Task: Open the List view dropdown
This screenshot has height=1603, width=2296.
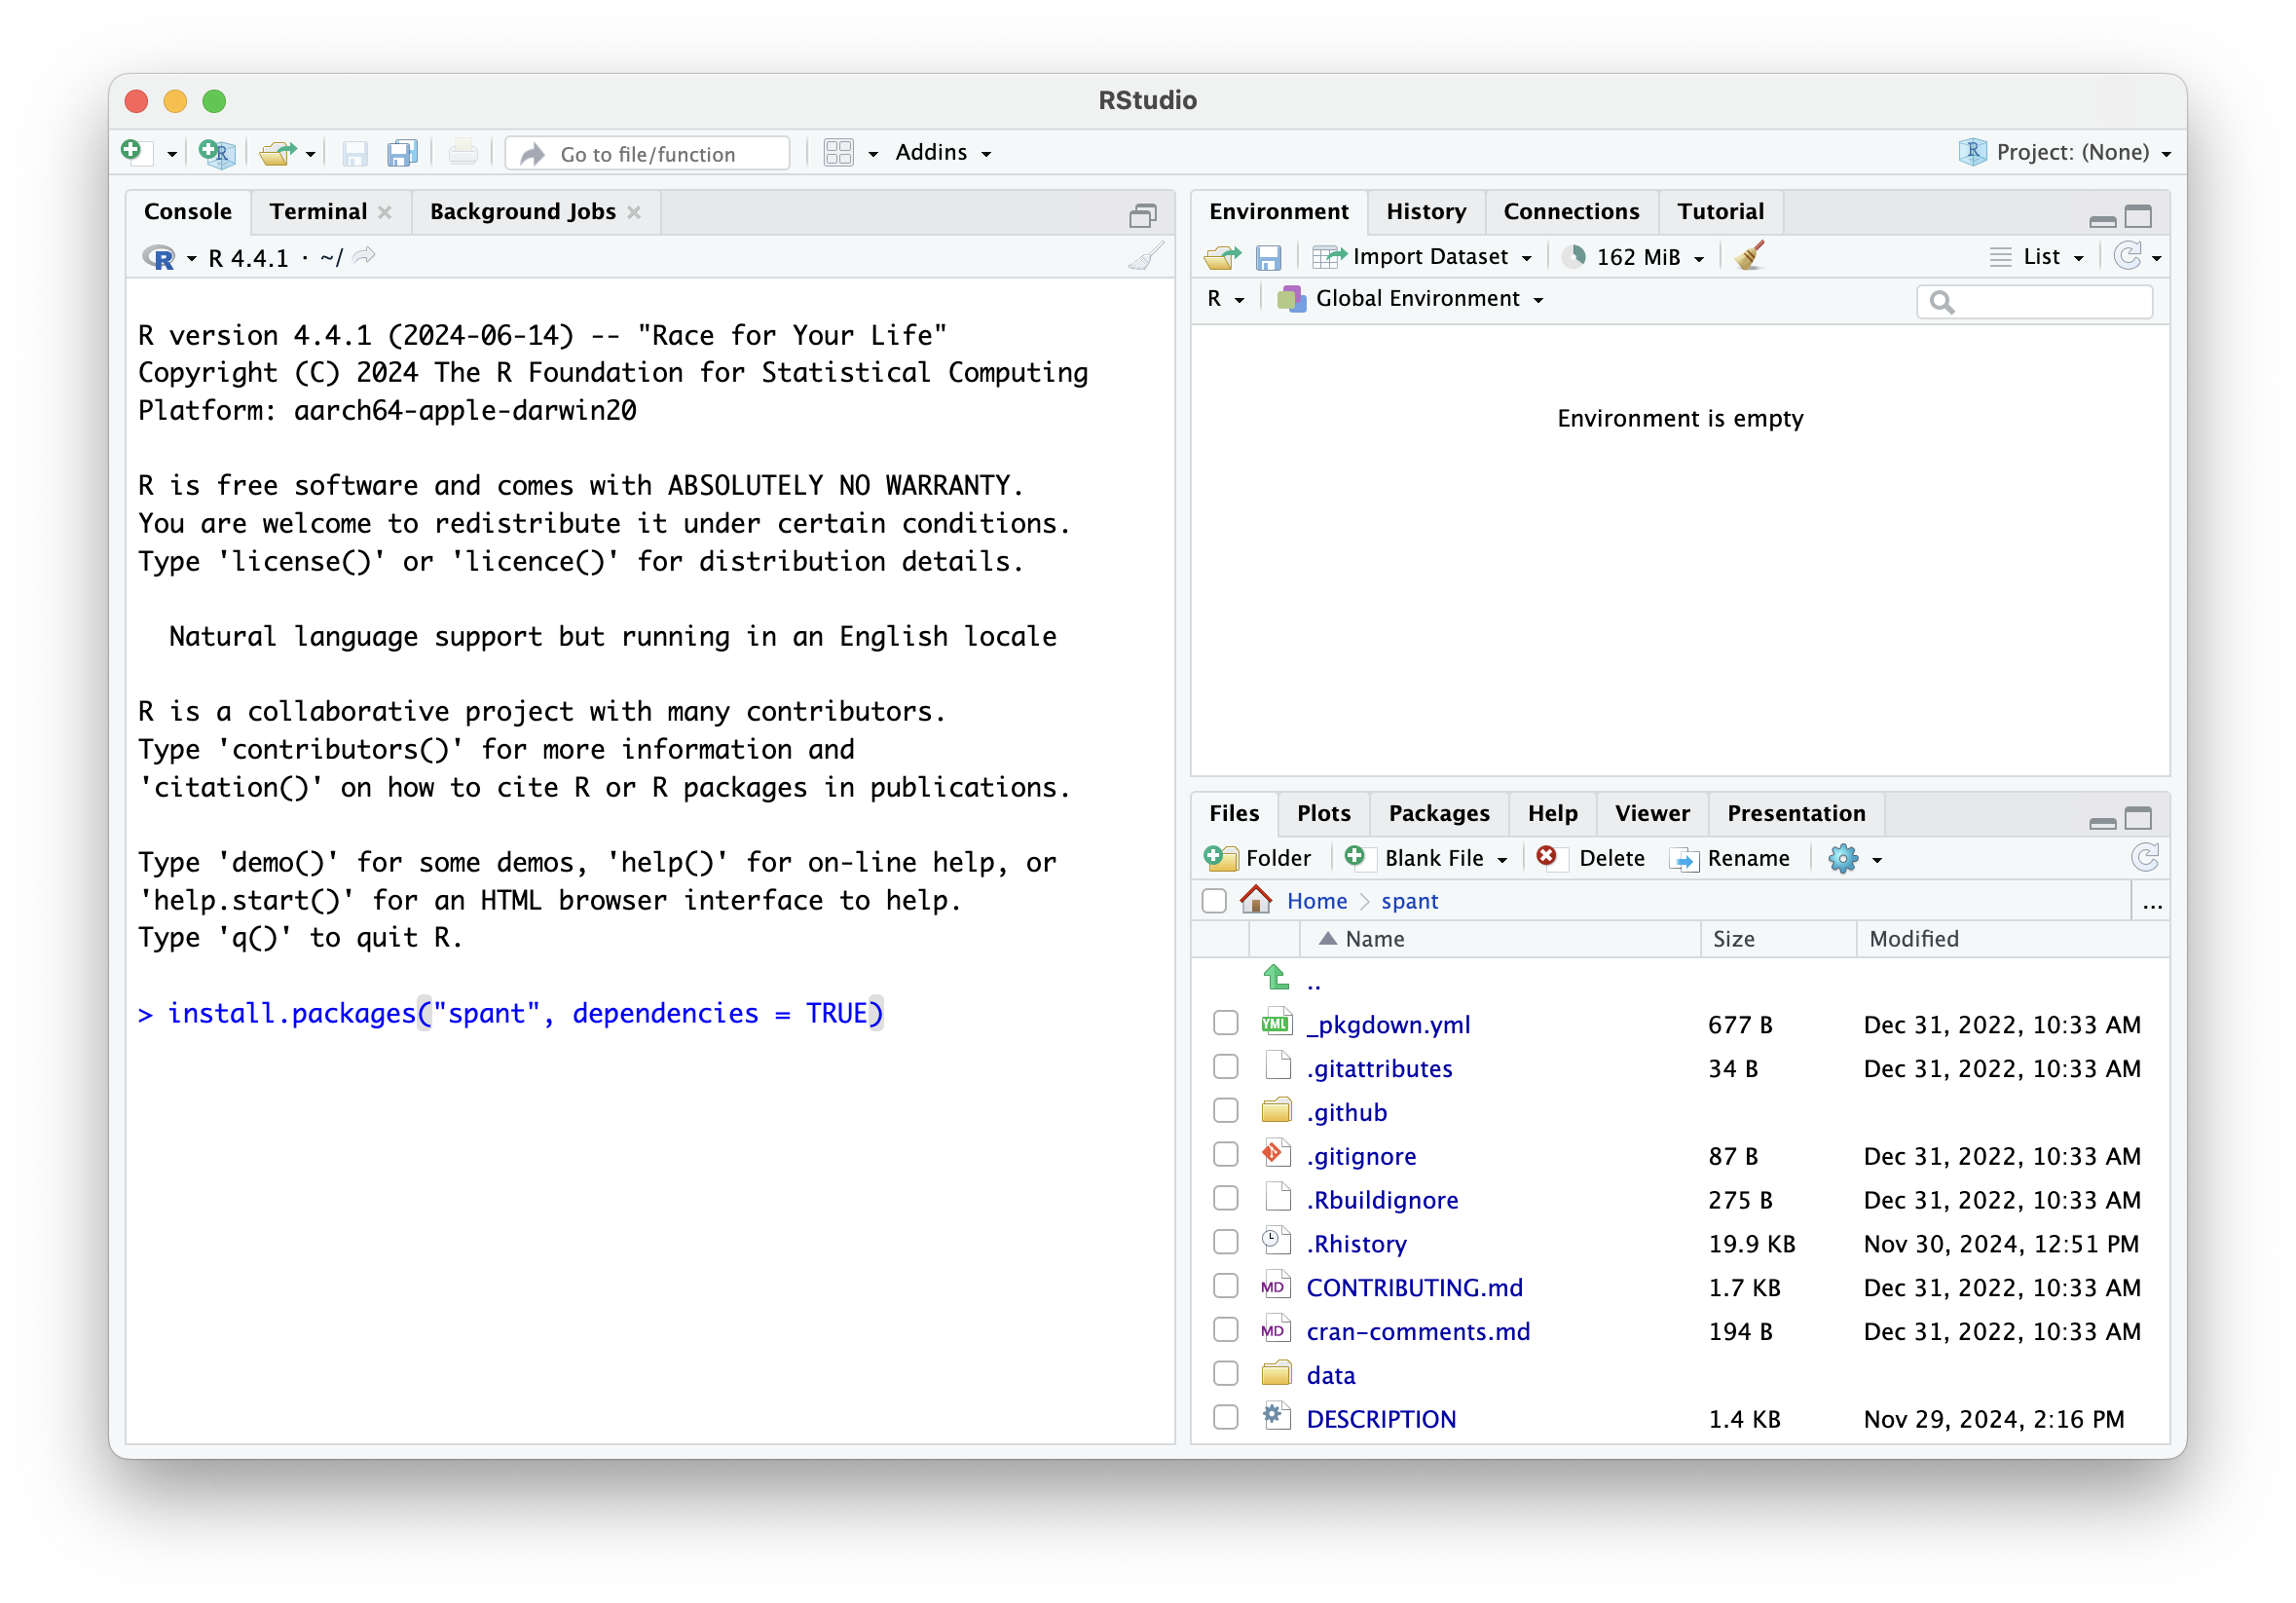Action: 2035,257
